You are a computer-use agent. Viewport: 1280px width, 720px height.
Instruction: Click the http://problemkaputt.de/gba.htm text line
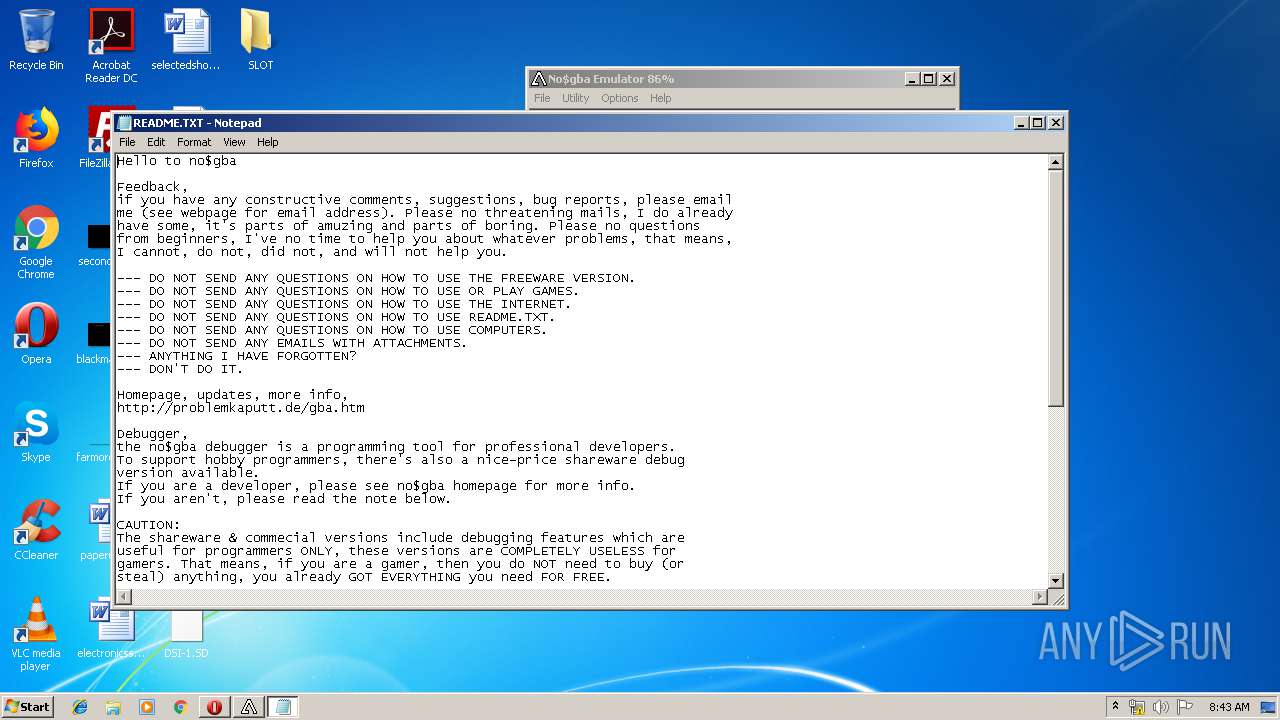(x=241, y=408)
